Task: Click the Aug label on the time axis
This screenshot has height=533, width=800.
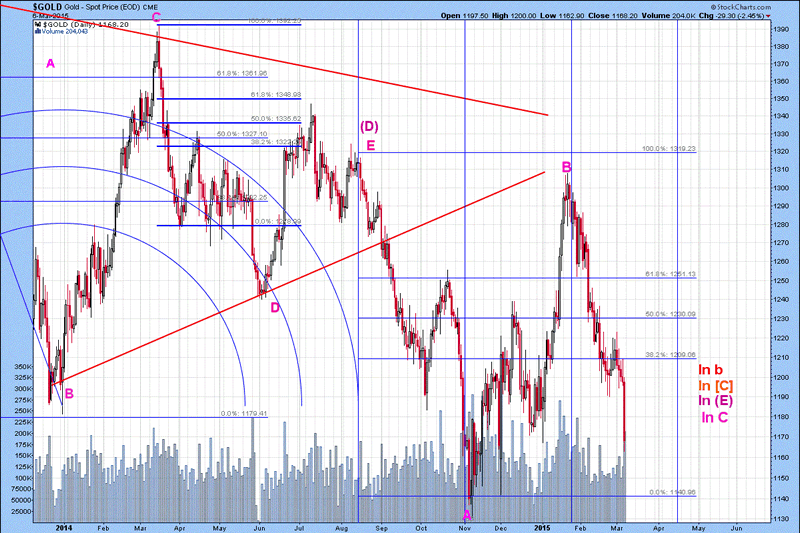Action: coord(342,528)
